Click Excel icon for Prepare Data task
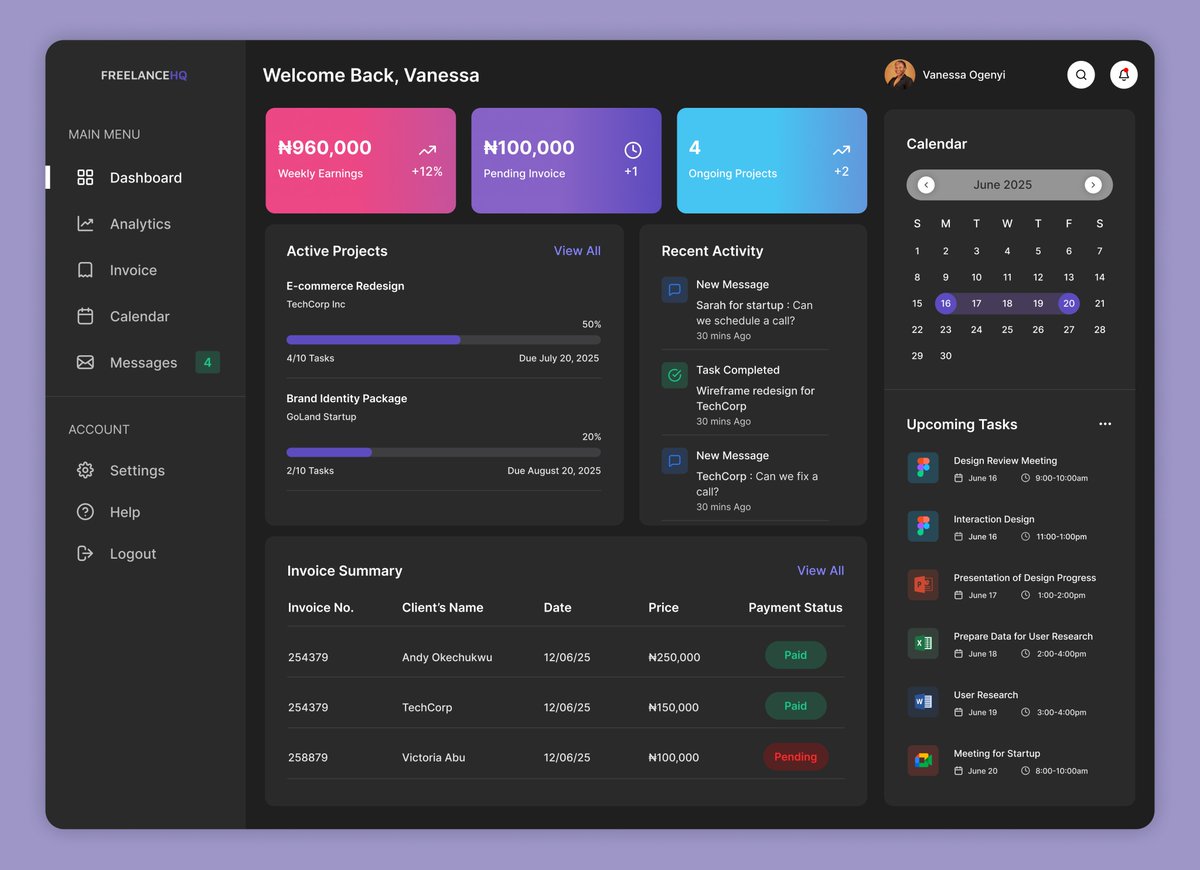 click(x=923, y=643)
